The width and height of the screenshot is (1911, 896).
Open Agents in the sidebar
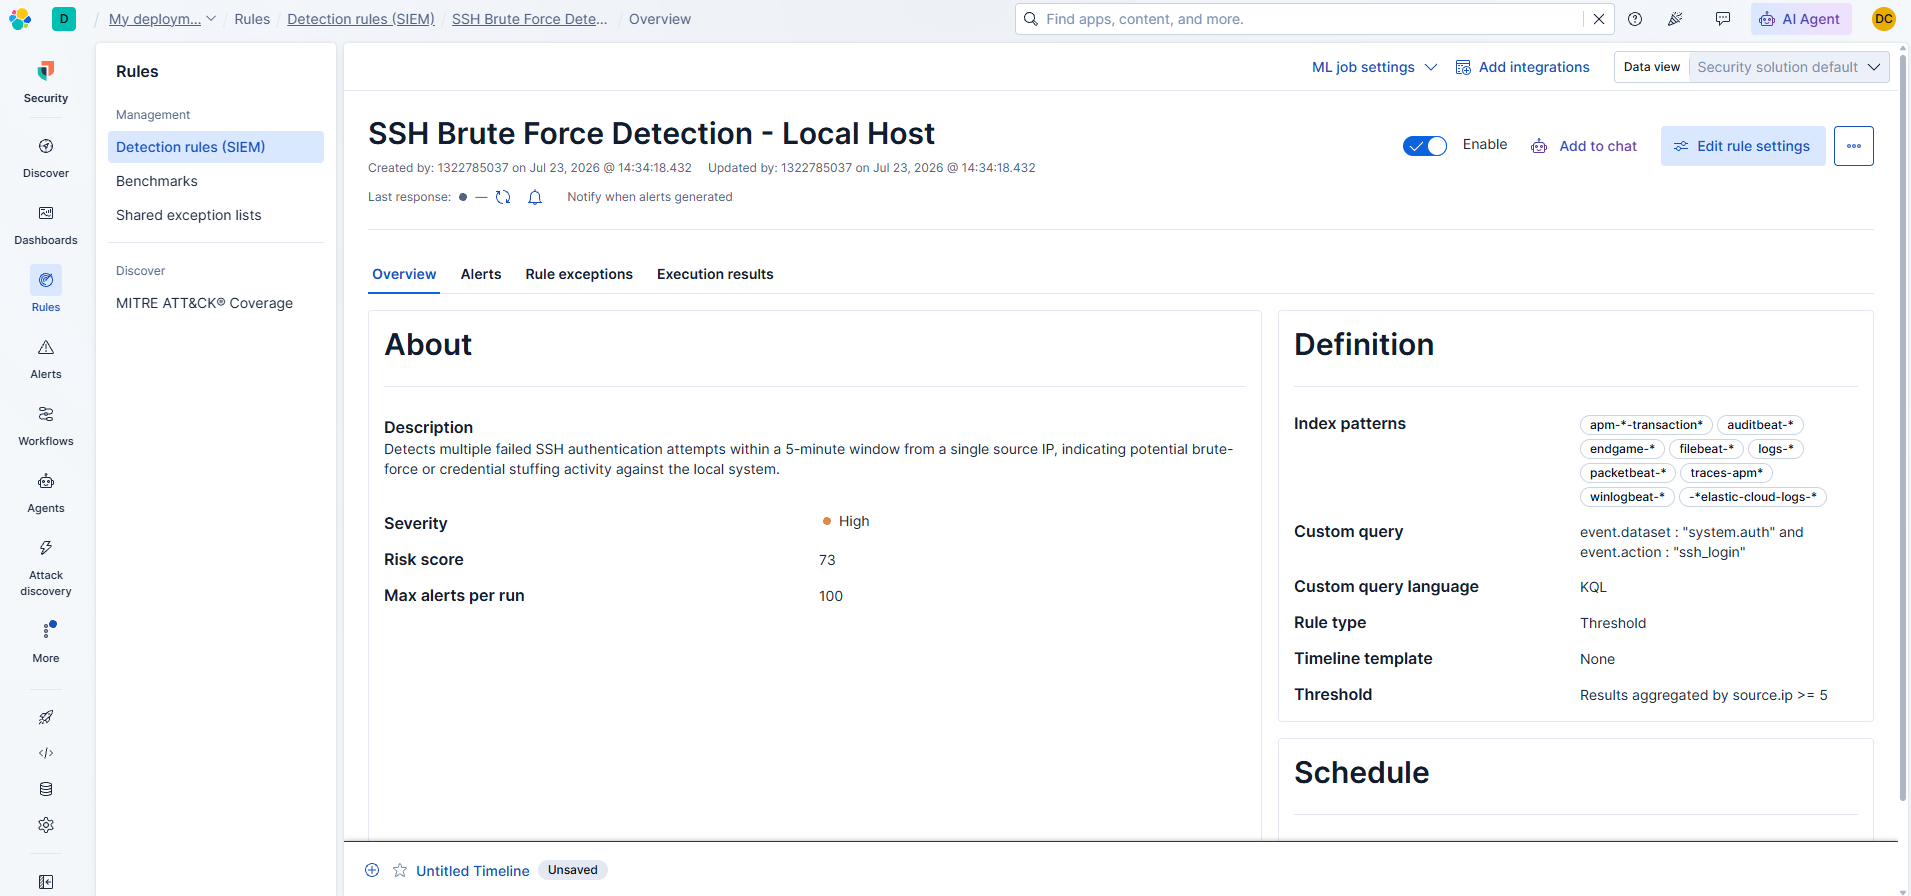click(46, 493)
